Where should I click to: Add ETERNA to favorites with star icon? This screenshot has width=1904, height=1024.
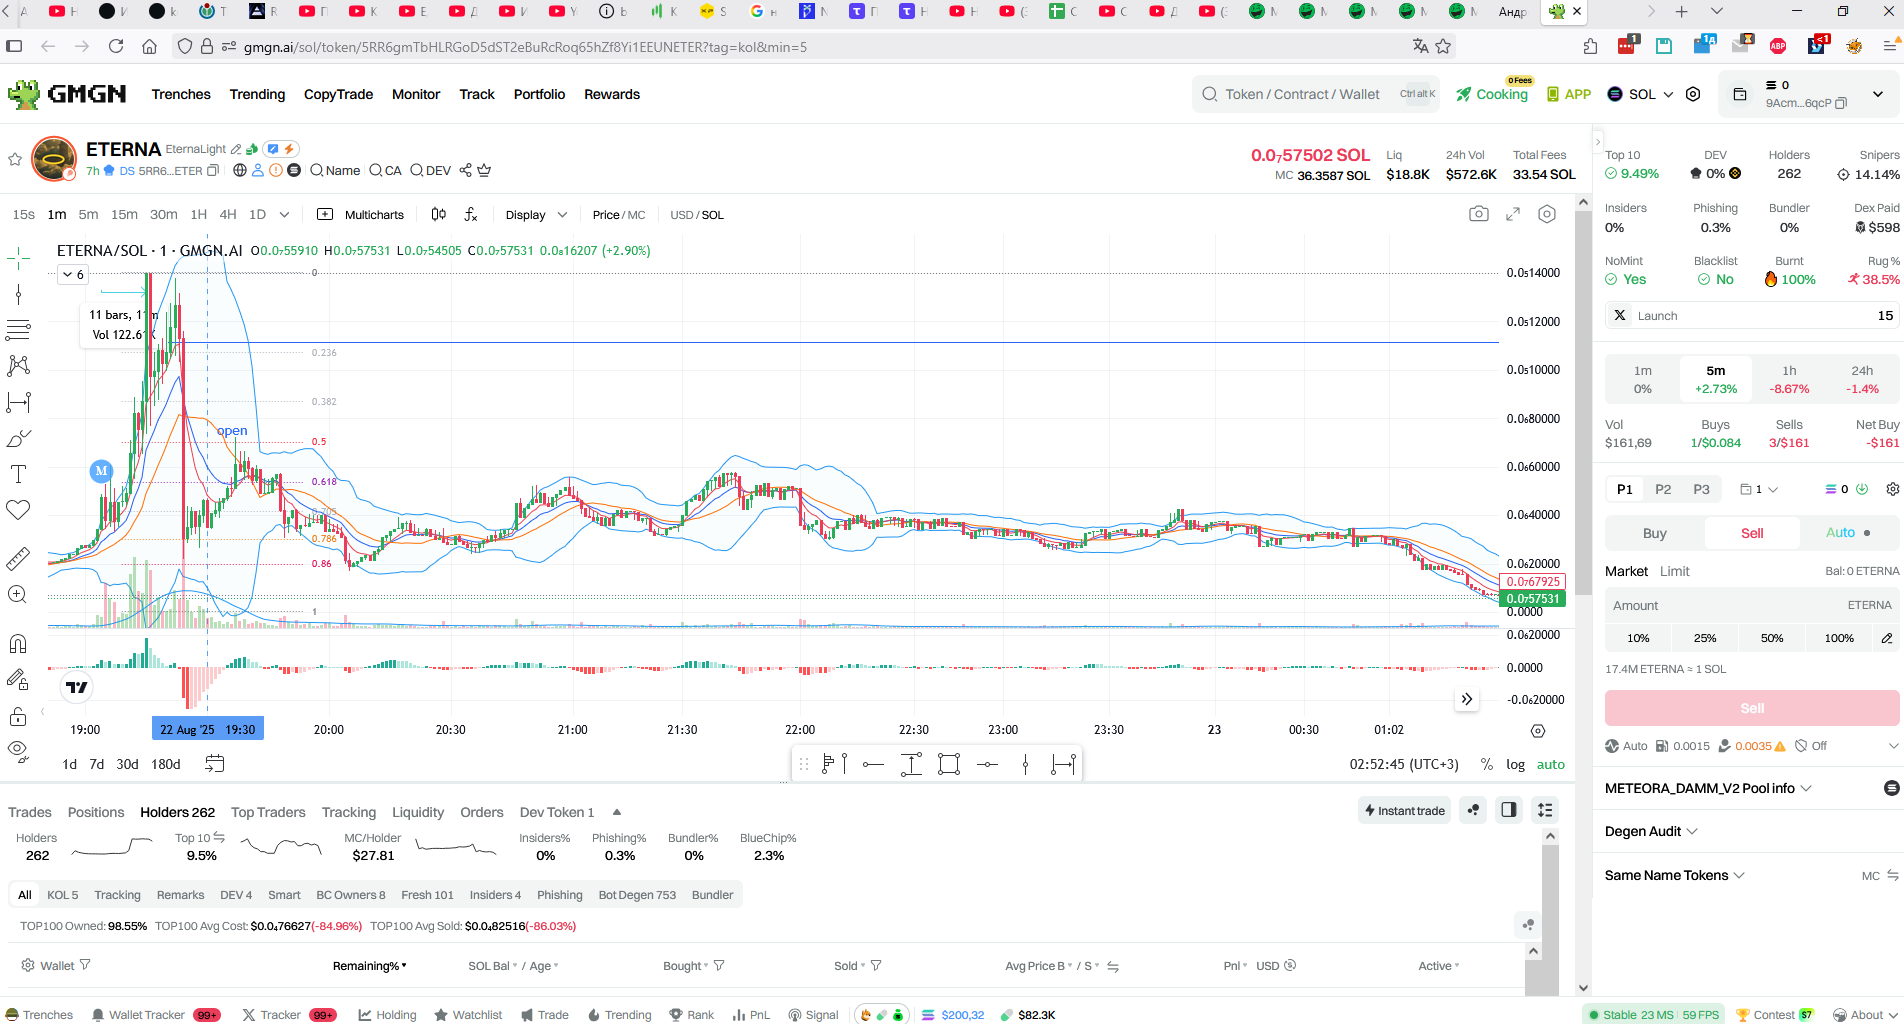(x=15, y=159)
